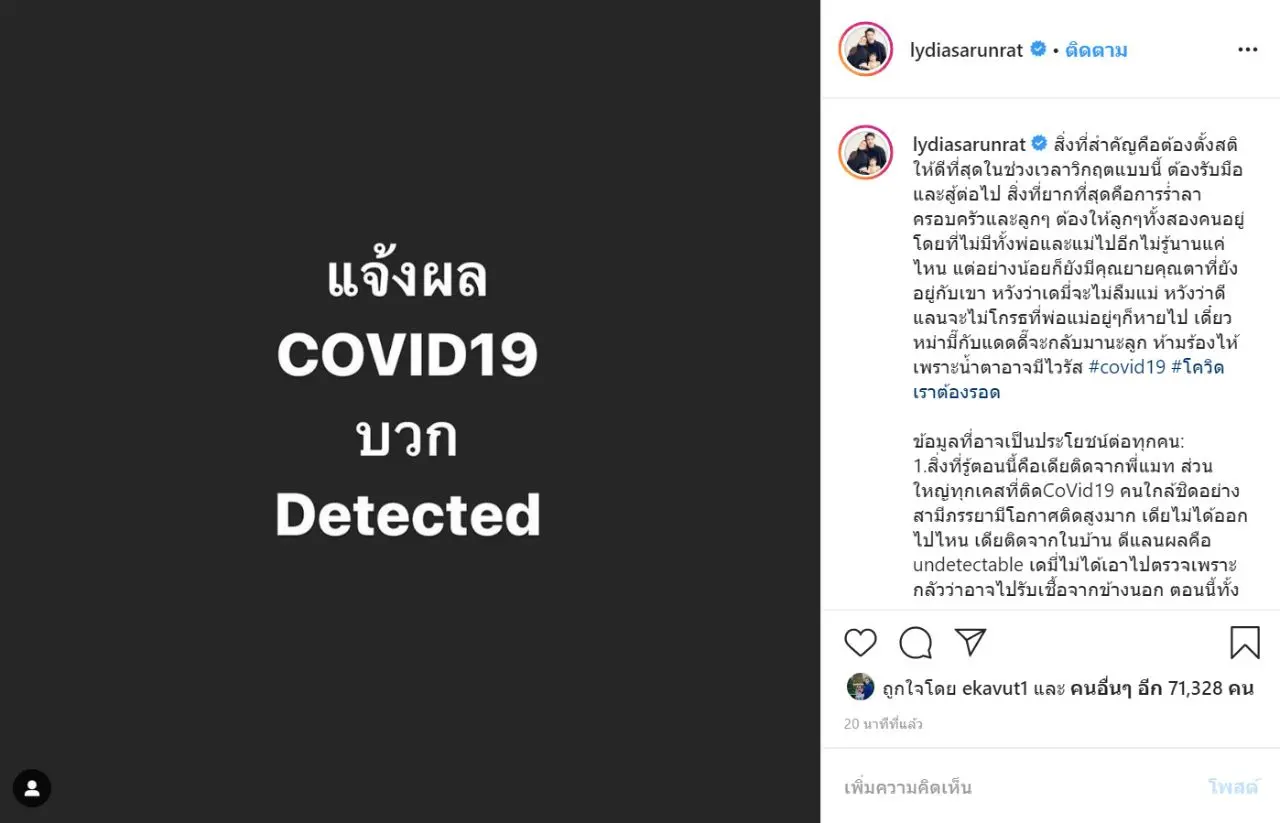Open lydiasarunrat username link in header
The image size is (1280, 823).
[968, 49]
